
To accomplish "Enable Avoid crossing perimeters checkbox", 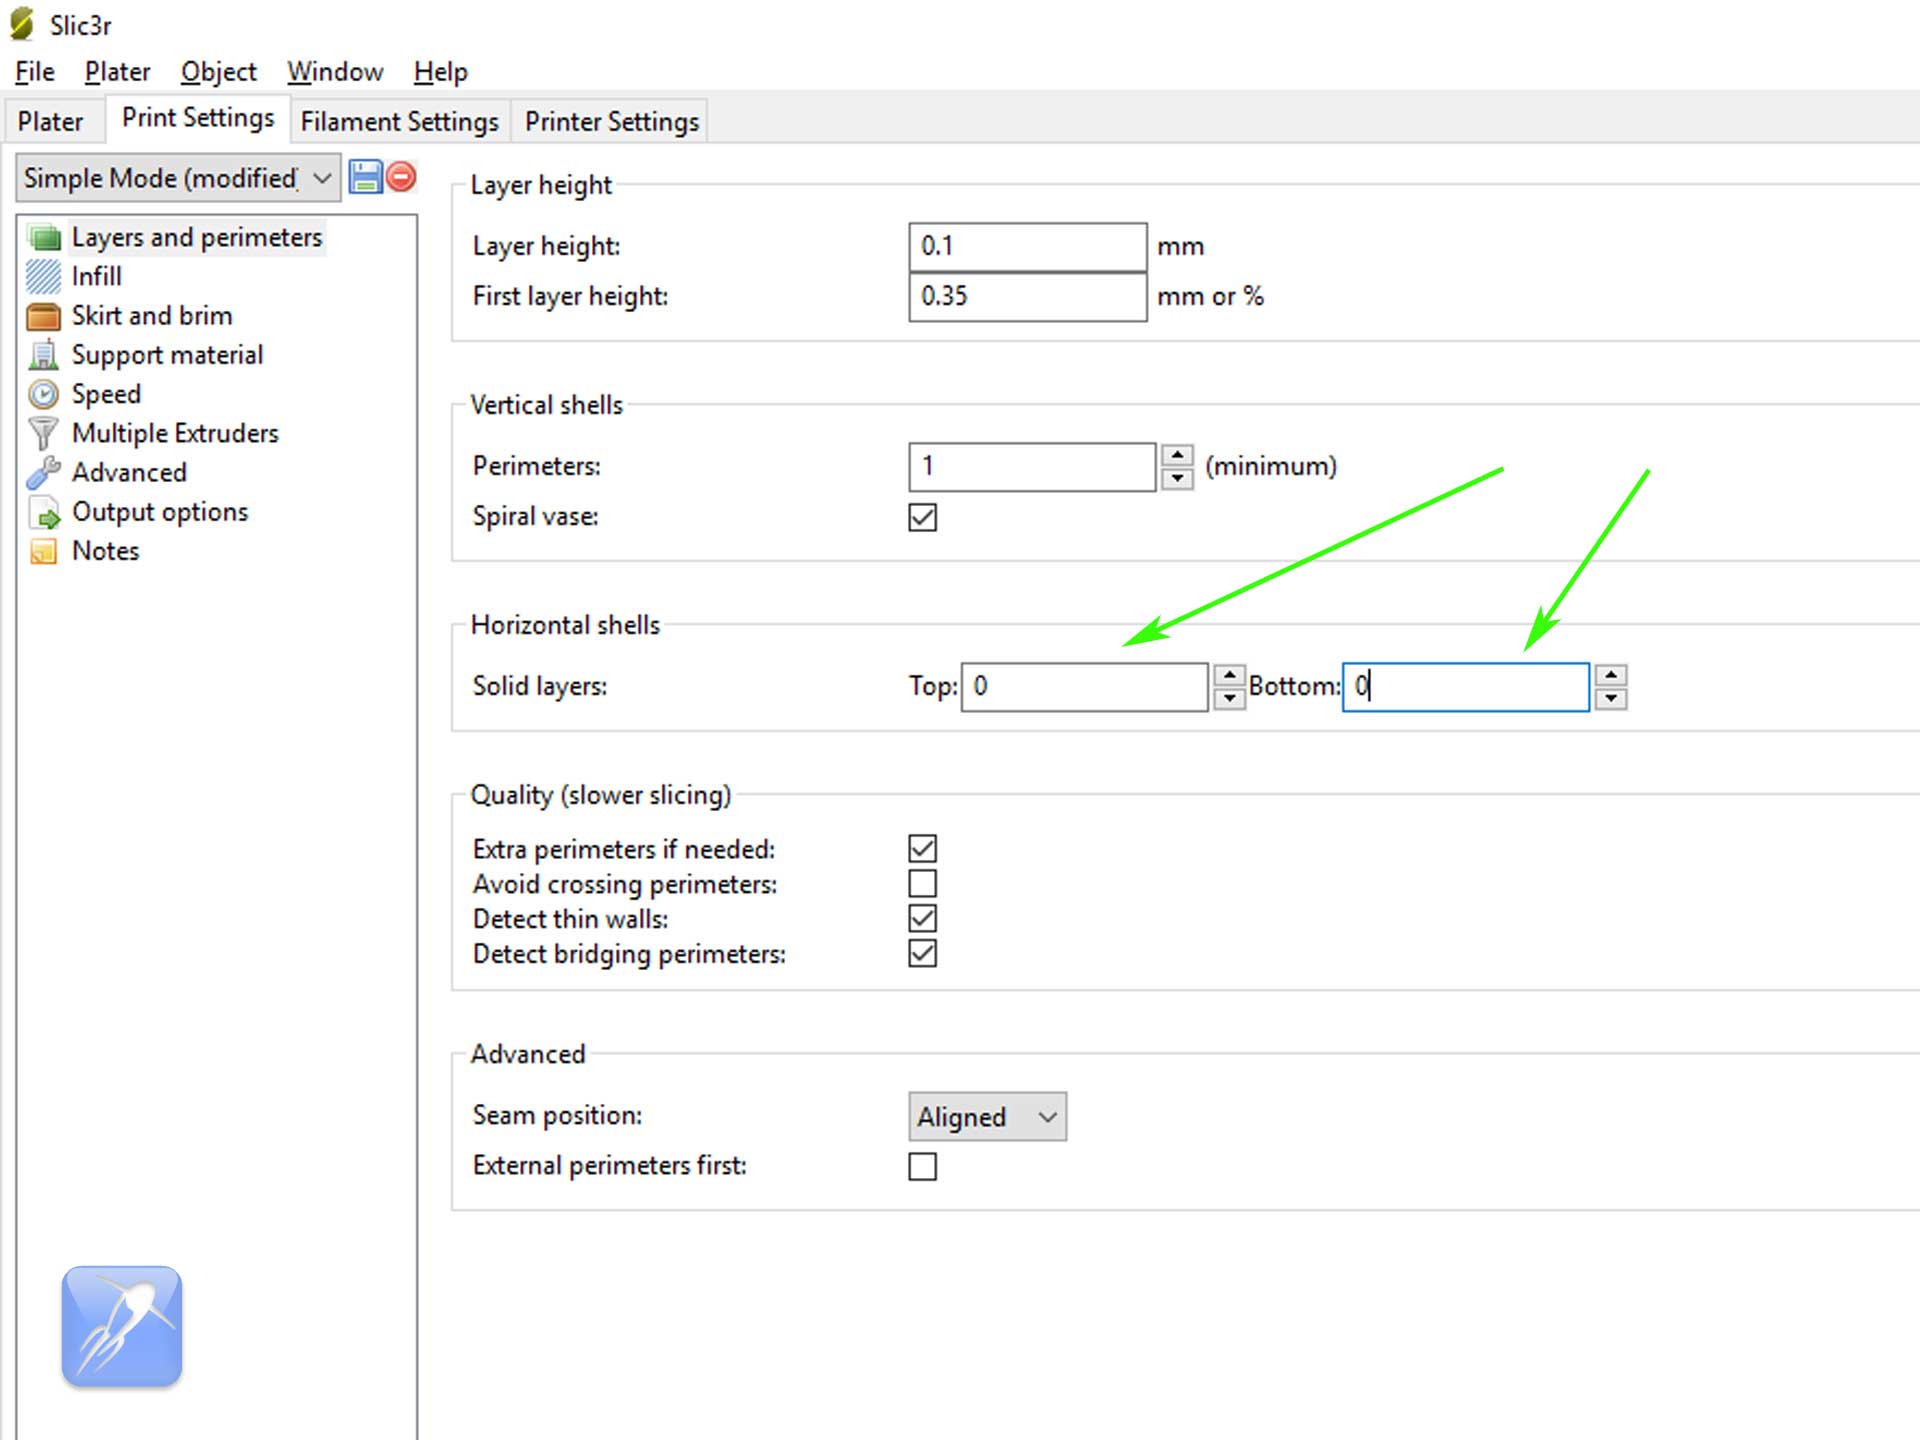I will (922, 884).
